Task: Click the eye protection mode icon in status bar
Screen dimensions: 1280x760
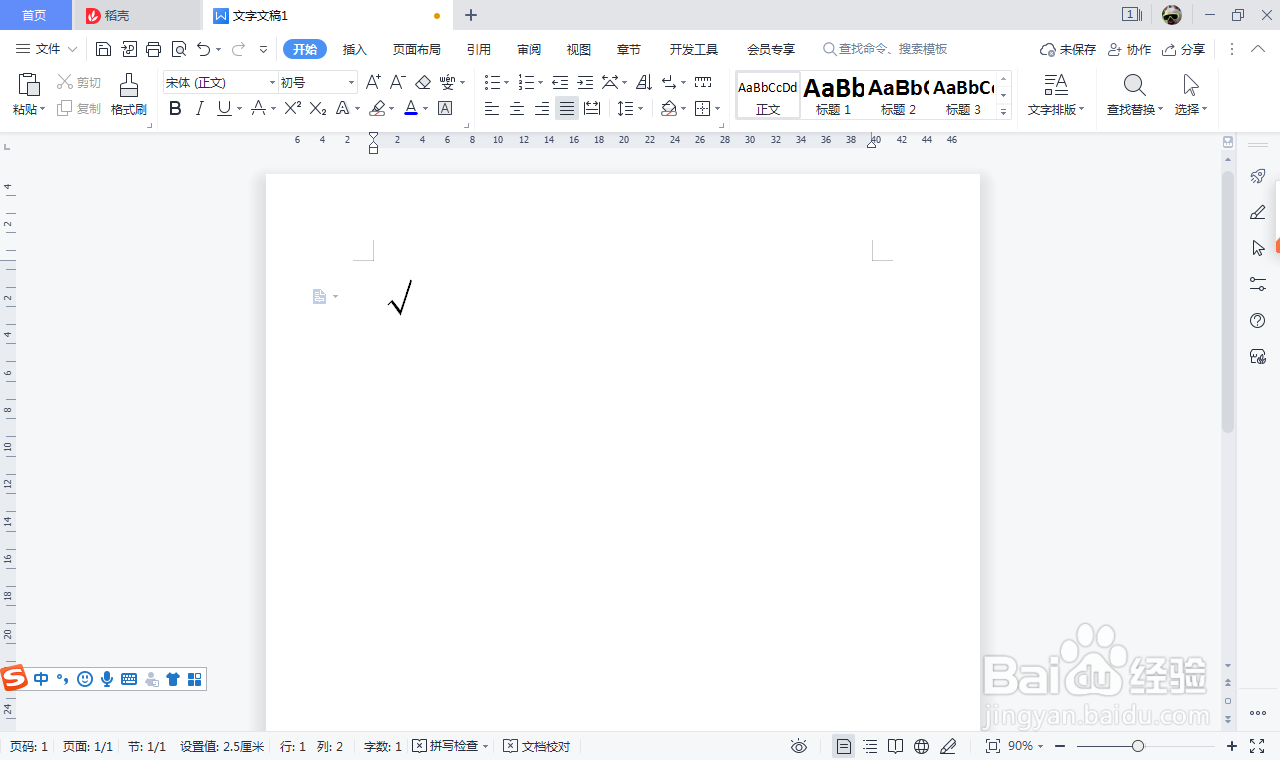Action: click(799, 746)
